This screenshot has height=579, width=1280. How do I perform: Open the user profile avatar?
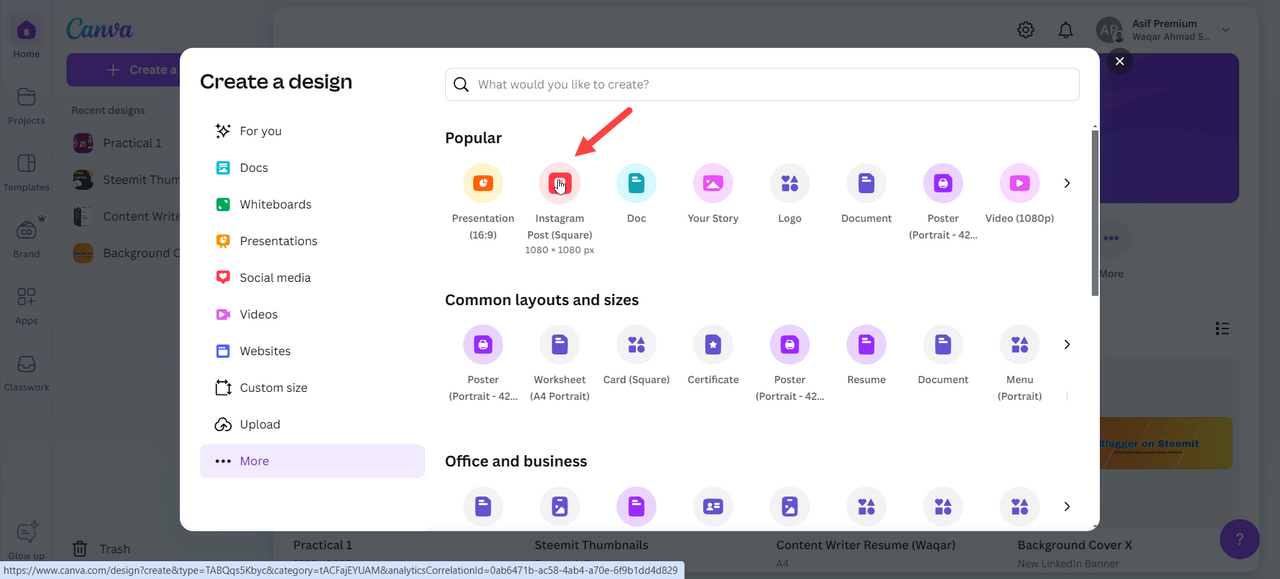pyautogui.click(x=1109, y=30)
